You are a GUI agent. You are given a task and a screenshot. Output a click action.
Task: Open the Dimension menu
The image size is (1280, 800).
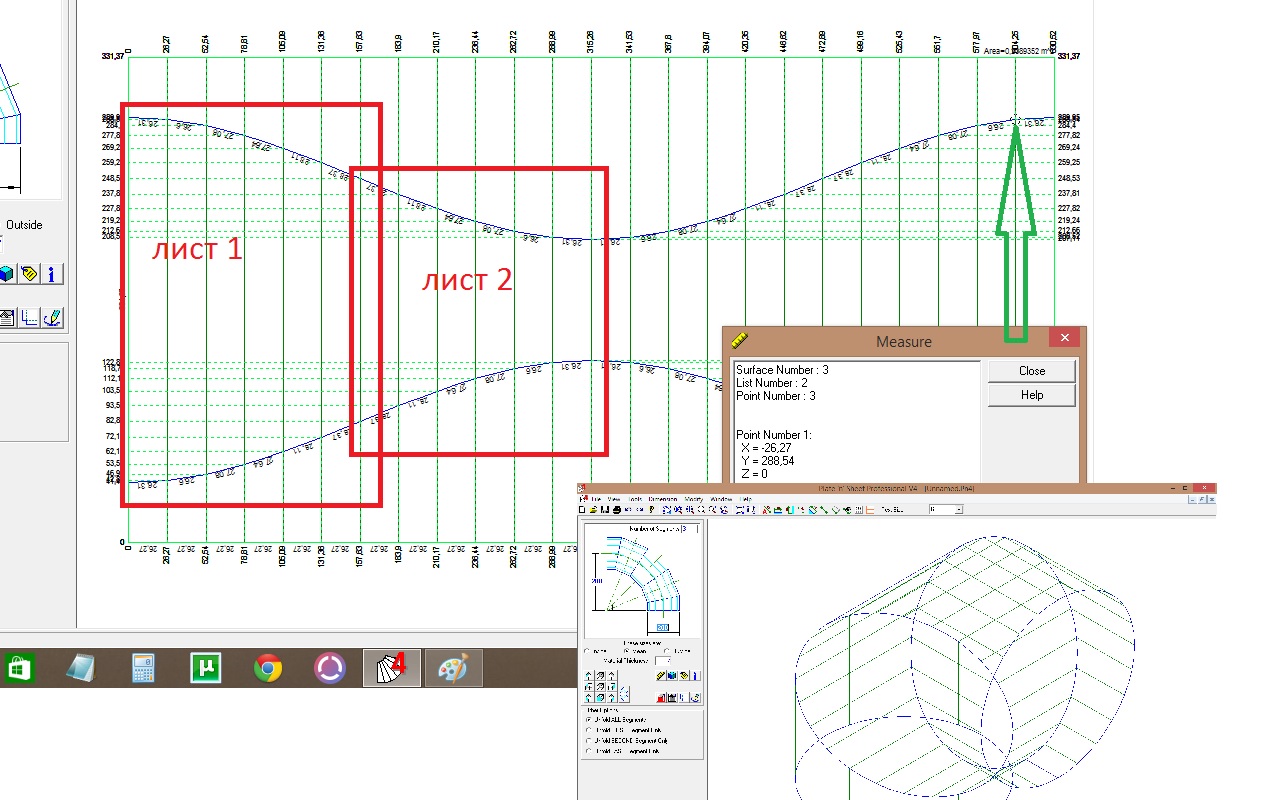tap(663, 499)
